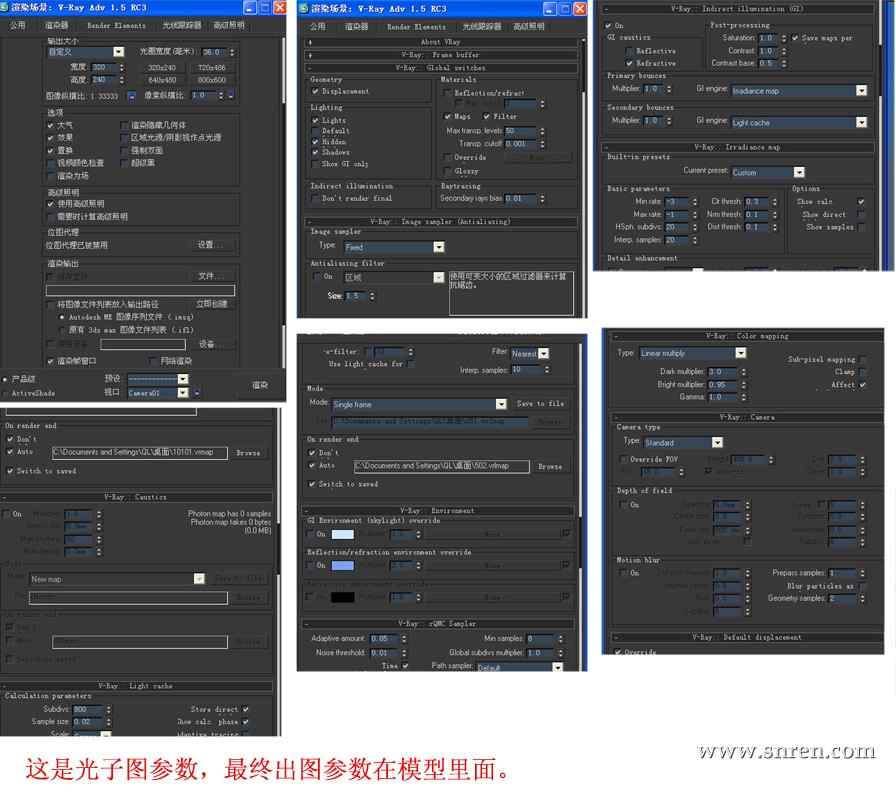This screenshot has width=896, height=795.
Task: Toggle the Displacement checkbox
Action: [x=315, y=91]
